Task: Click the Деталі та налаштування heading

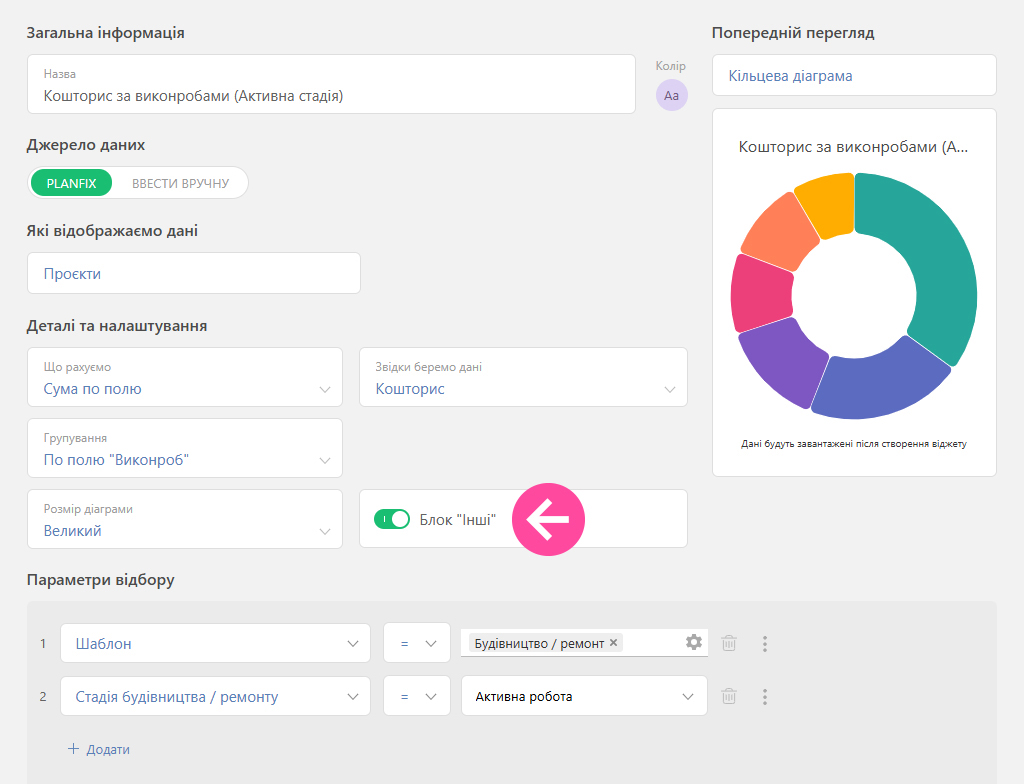Action: pyautogui.click(x=117, y=325)
